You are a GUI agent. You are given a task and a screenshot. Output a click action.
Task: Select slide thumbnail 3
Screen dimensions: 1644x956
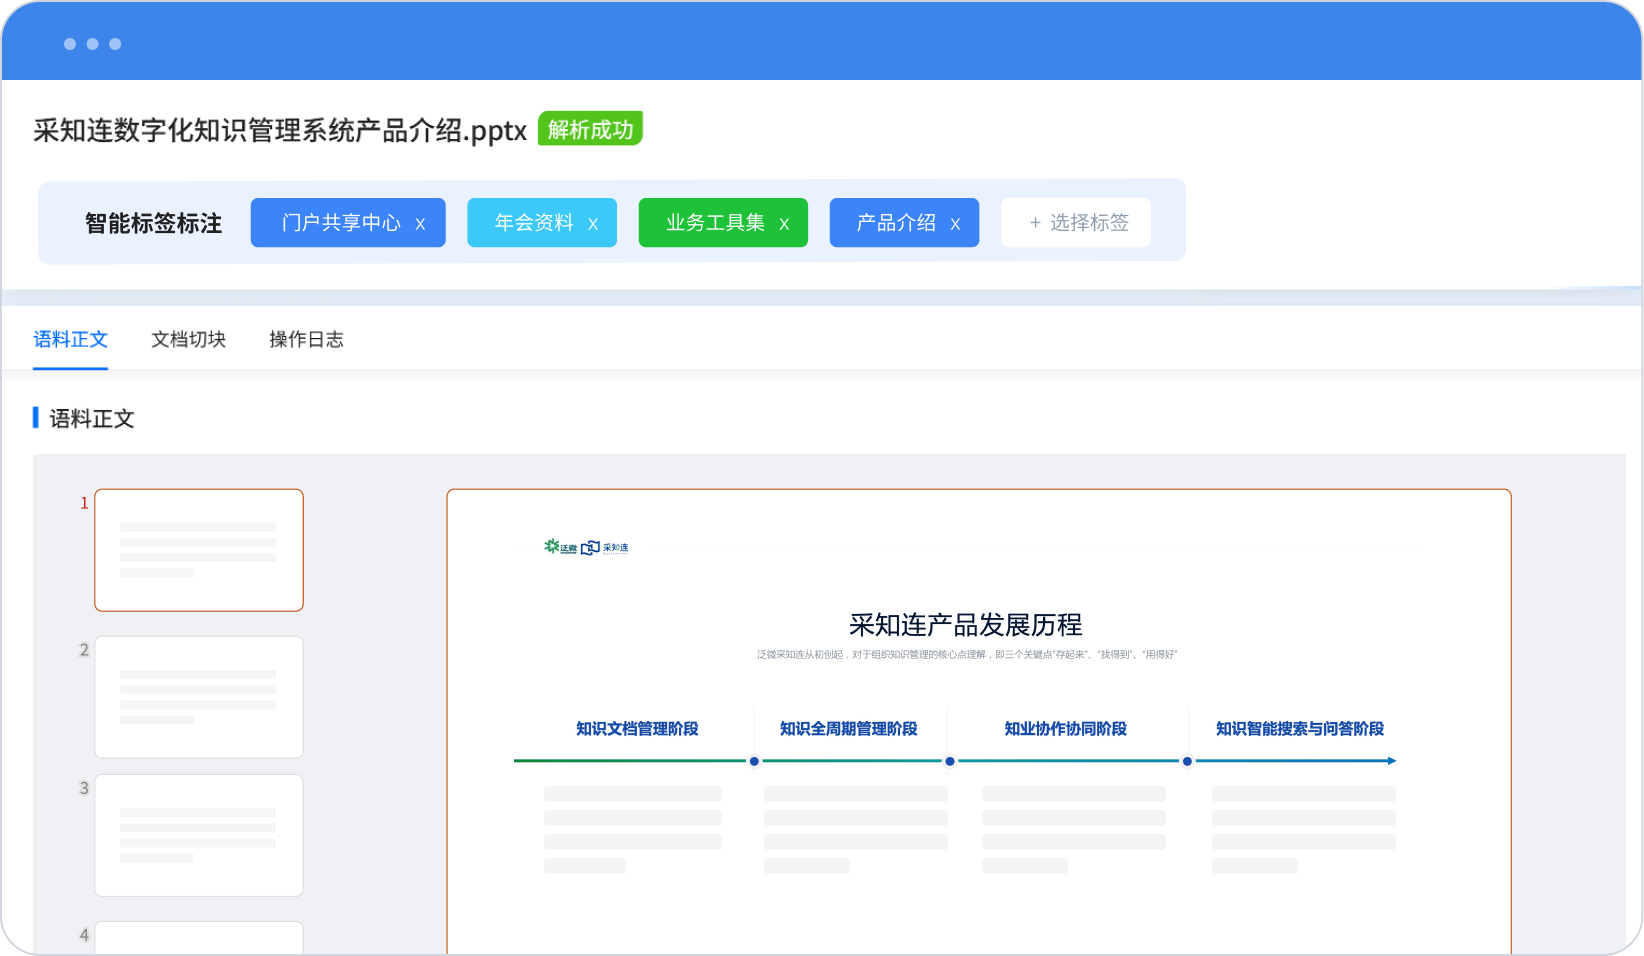click(199, 835)
